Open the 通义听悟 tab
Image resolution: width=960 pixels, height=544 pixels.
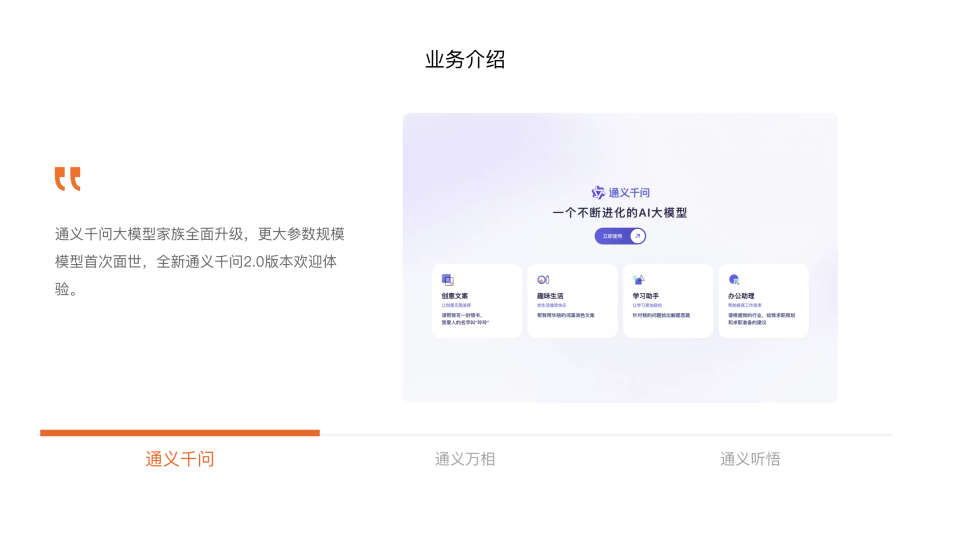coord(750,459)
